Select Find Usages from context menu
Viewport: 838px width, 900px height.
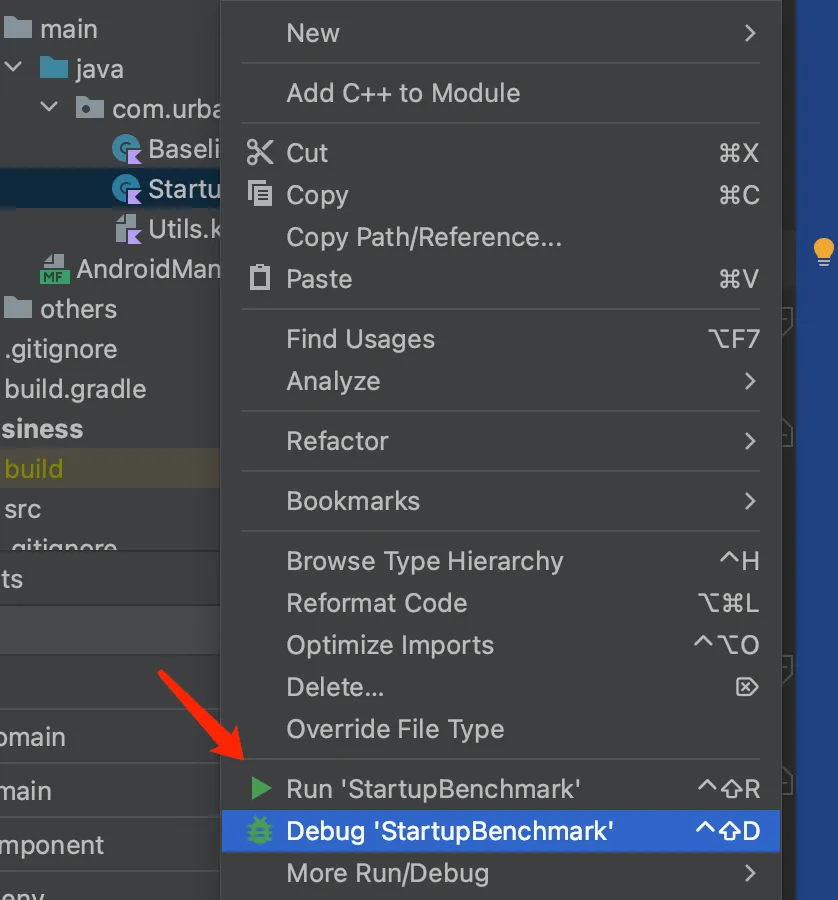pyautogui.click(x=361, y=339)
